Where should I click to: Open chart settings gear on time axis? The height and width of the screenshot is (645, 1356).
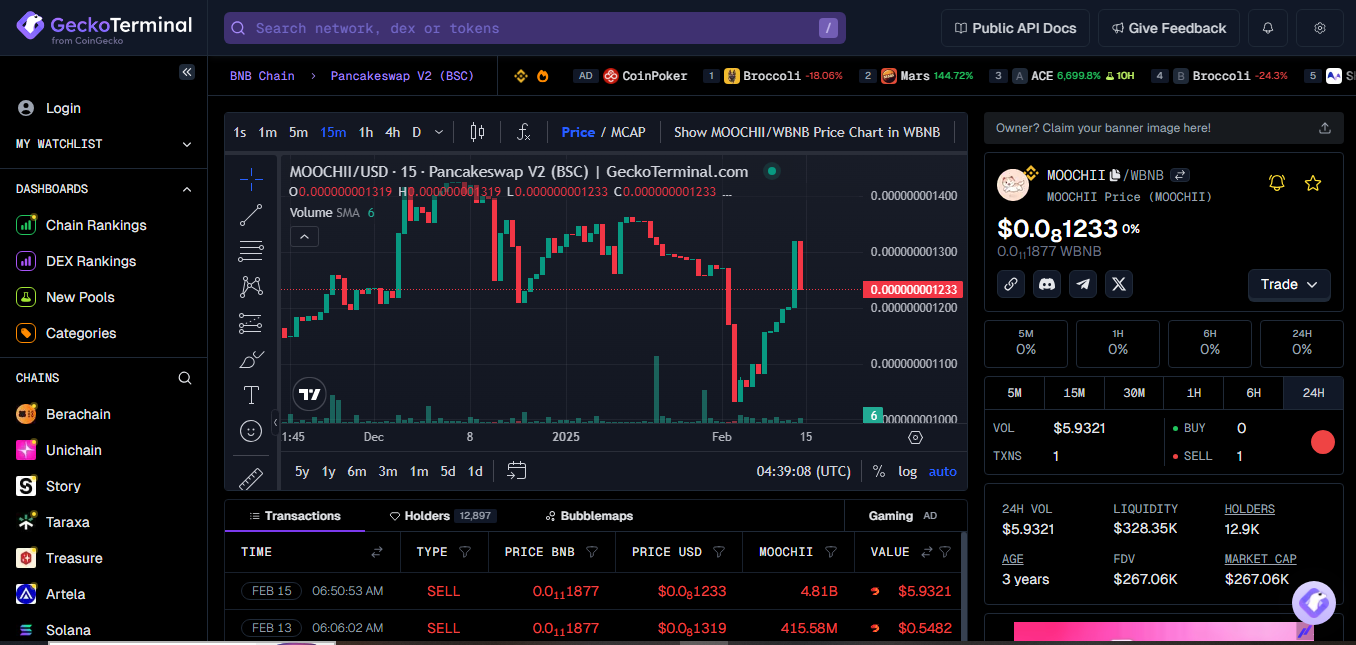pos(915,437)
